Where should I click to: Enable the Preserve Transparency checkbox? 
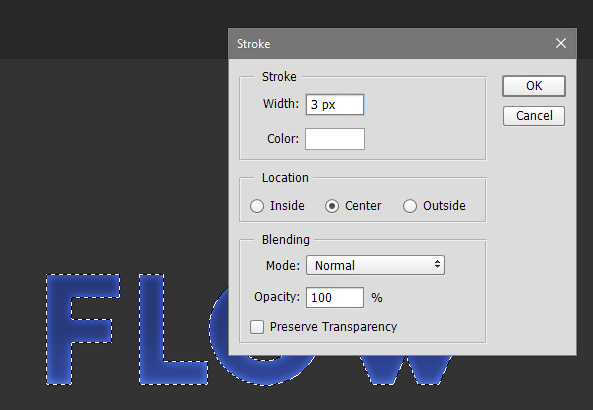coord(257,327)
